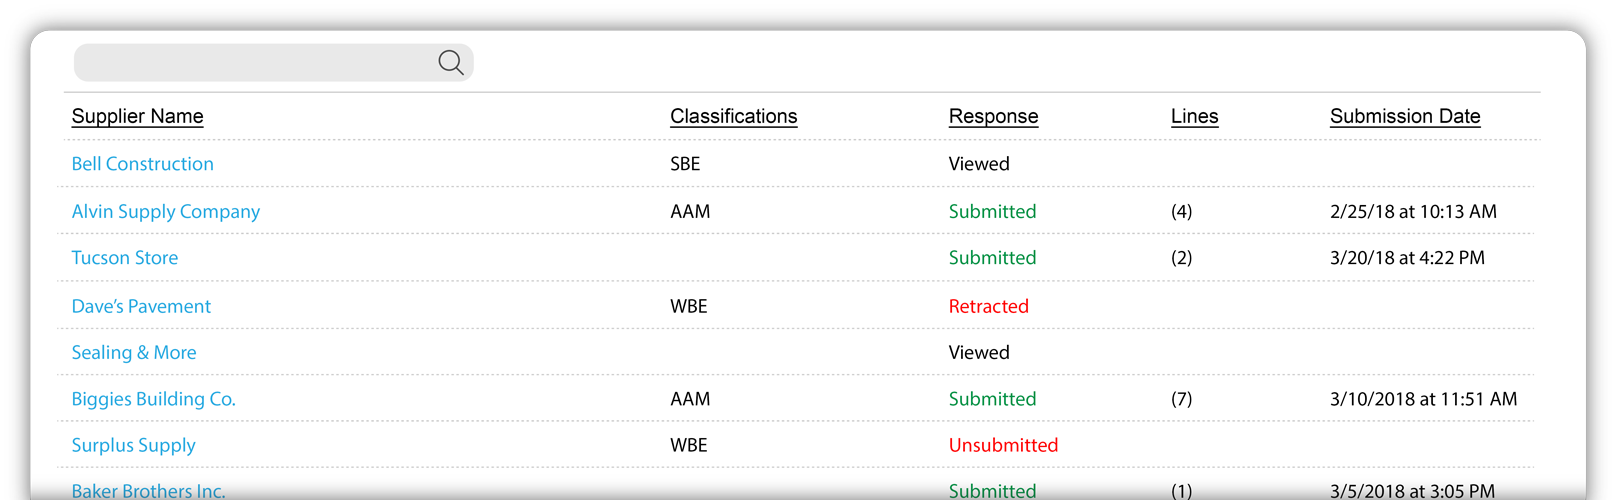Open Alvin Supply Company supplier details
This screenshot has height=500, width=1616.
(165, 212)
